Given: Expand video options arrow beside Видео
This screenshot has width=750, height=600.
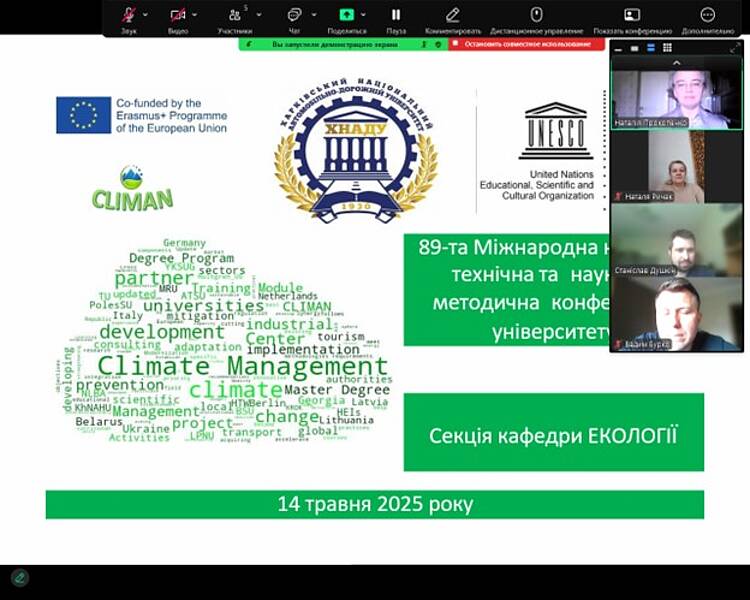Looking at the screenshot, I should click(x=195, y=15).
